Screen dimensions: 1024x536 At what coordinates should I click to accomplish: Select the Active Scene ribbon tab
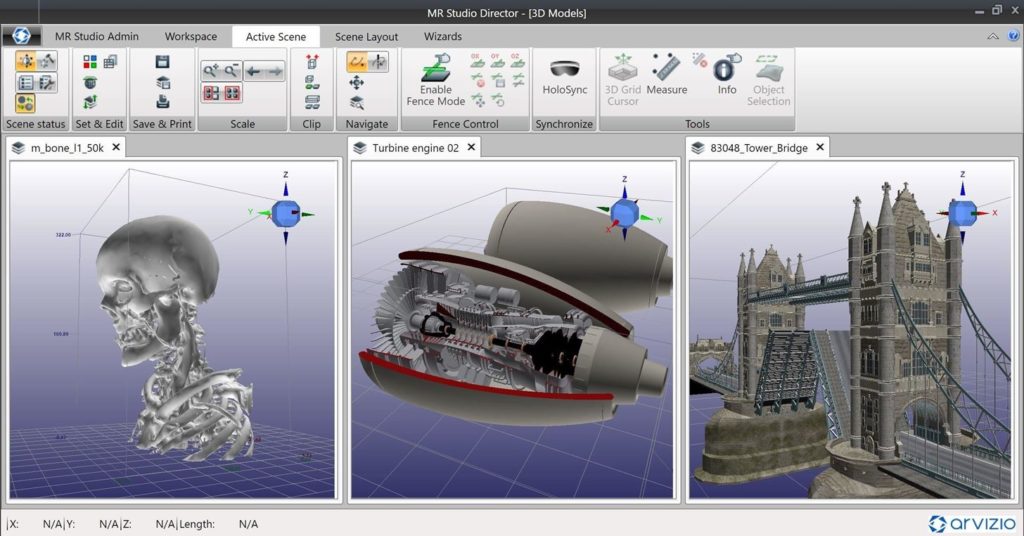point(276,37)
